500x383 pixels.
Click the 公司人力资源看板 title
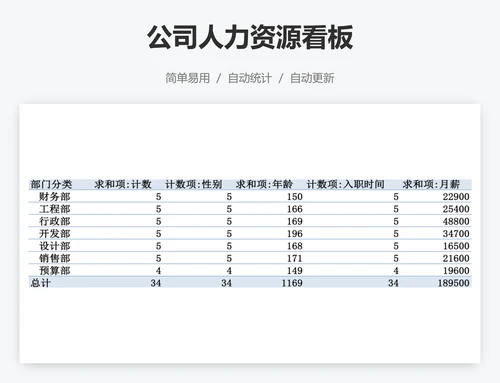tap(250, 37)
